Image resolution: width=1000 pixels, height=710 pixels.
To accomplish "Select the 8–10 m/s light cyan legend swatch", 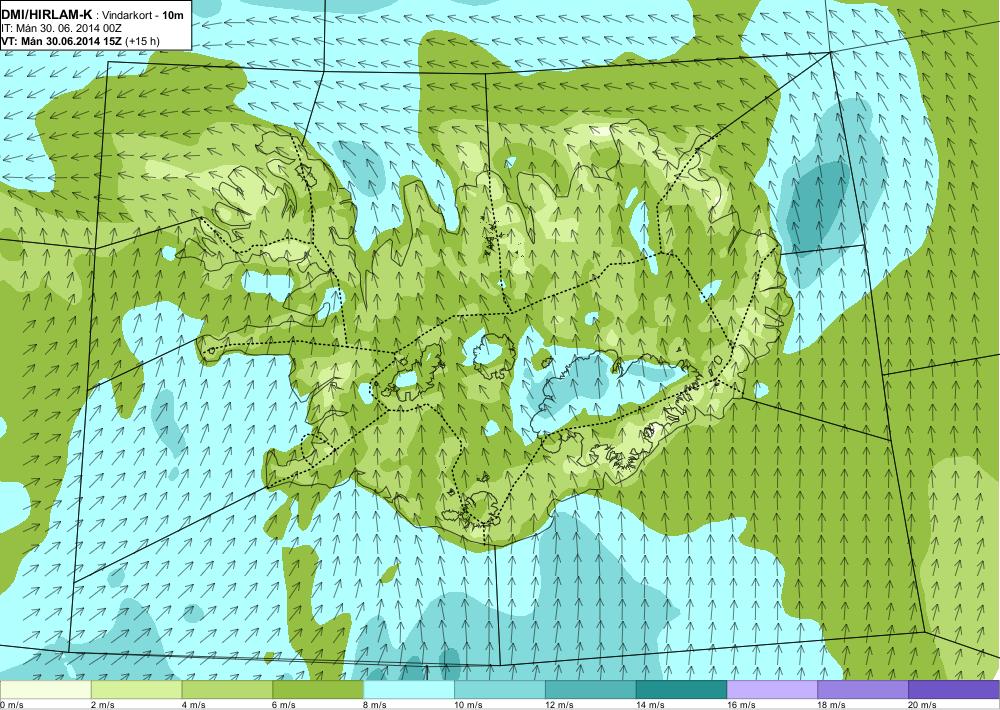I will point(409,690).
